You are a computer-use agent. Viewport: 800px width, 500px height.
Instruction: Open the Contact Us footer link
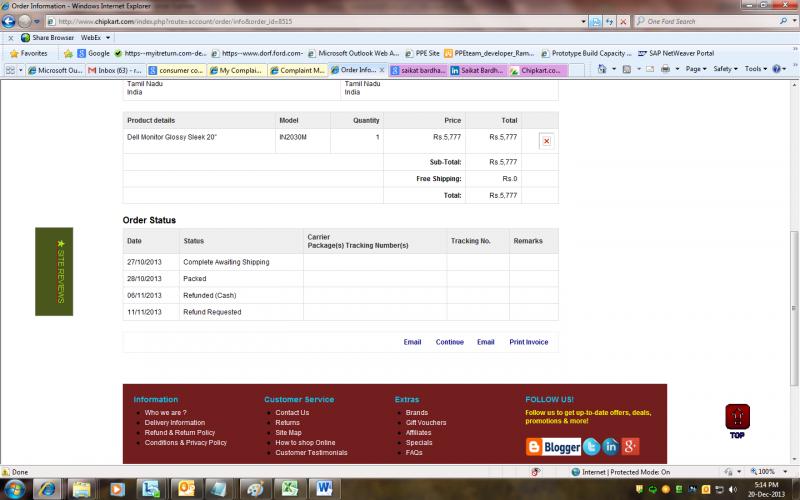[292, 413]
